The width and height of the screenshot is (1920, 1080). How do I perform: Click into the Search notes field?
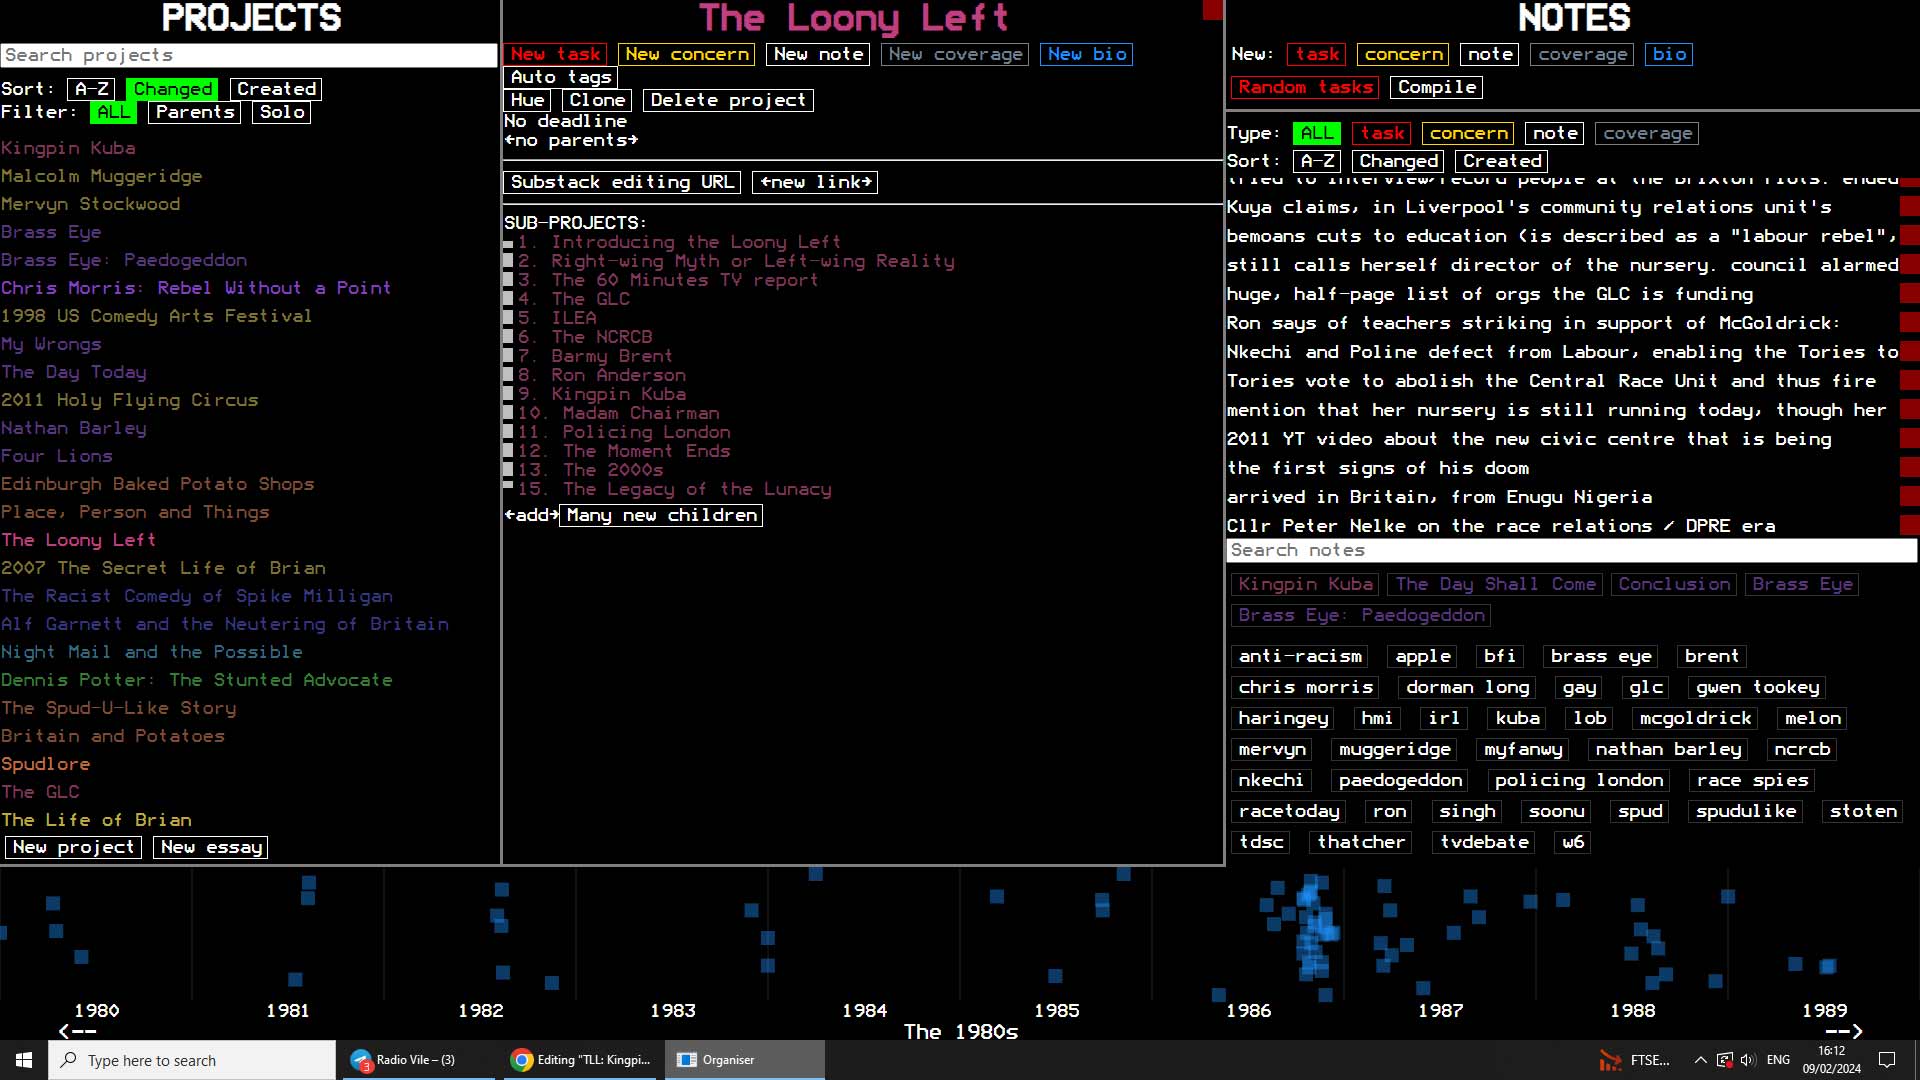pyautogui.click(x=1570, y=550)
